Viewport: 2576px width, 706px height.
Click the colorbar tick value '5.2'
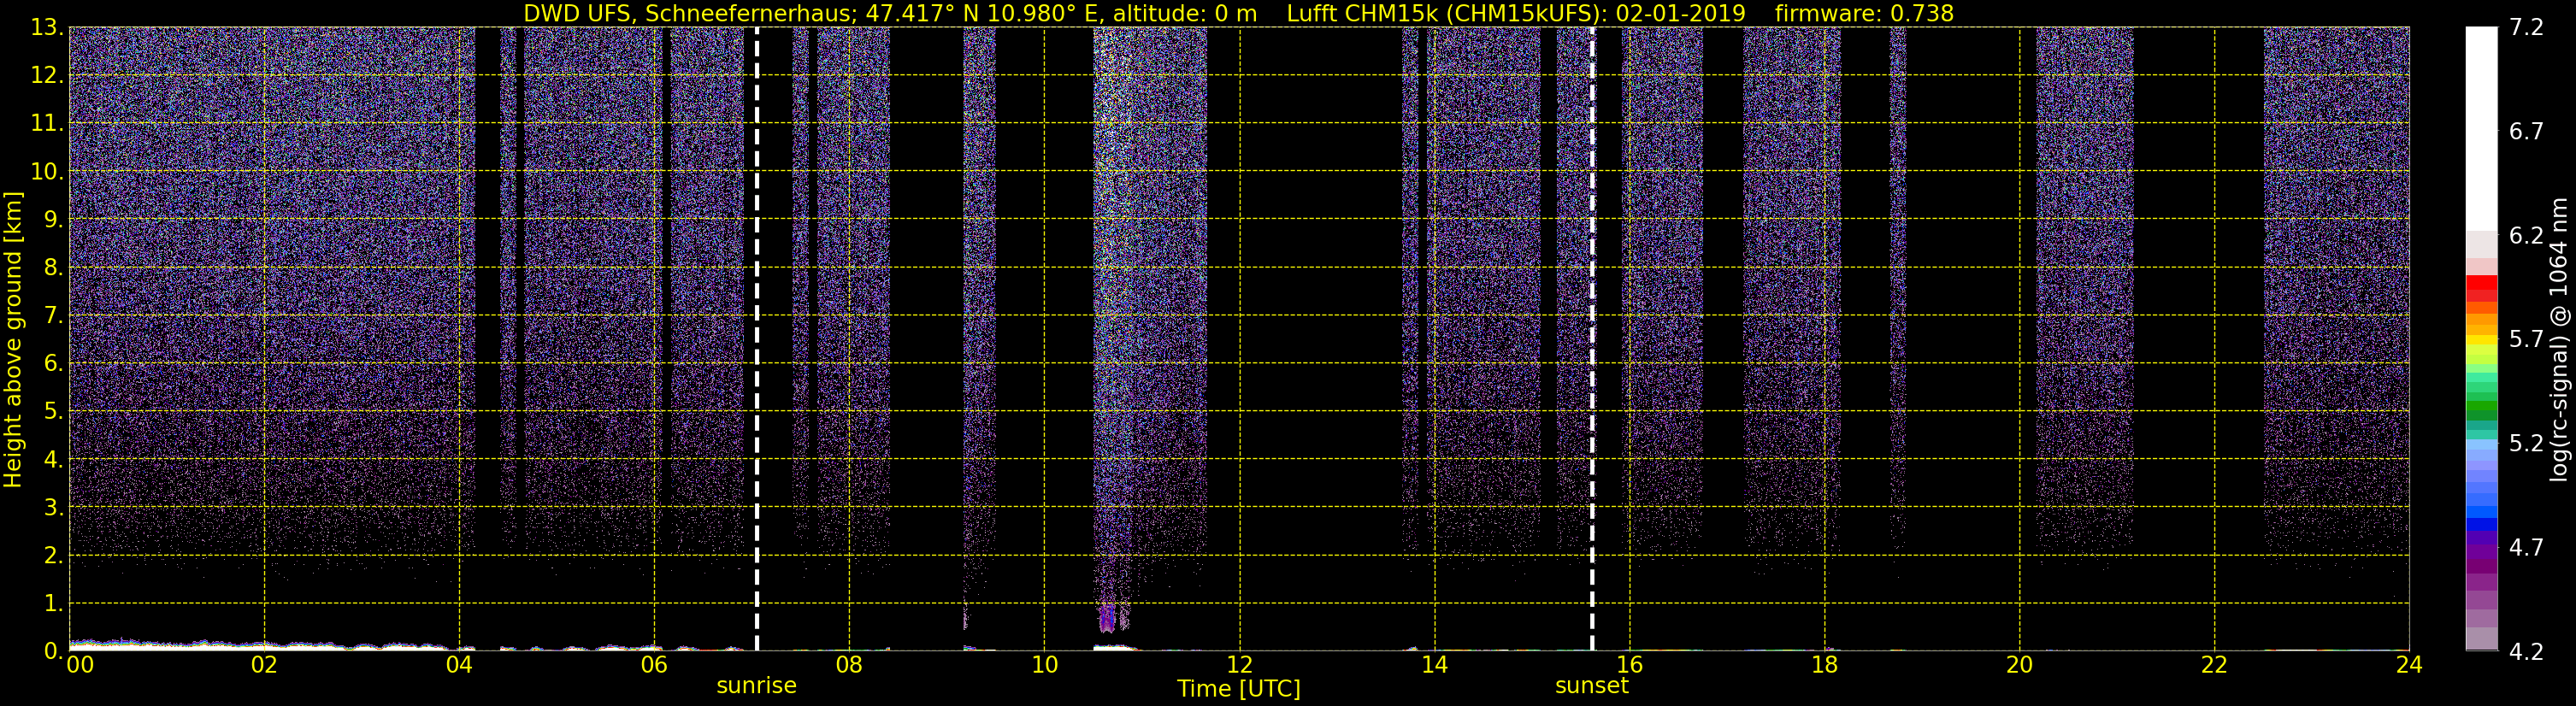(x=2525, y=443)
